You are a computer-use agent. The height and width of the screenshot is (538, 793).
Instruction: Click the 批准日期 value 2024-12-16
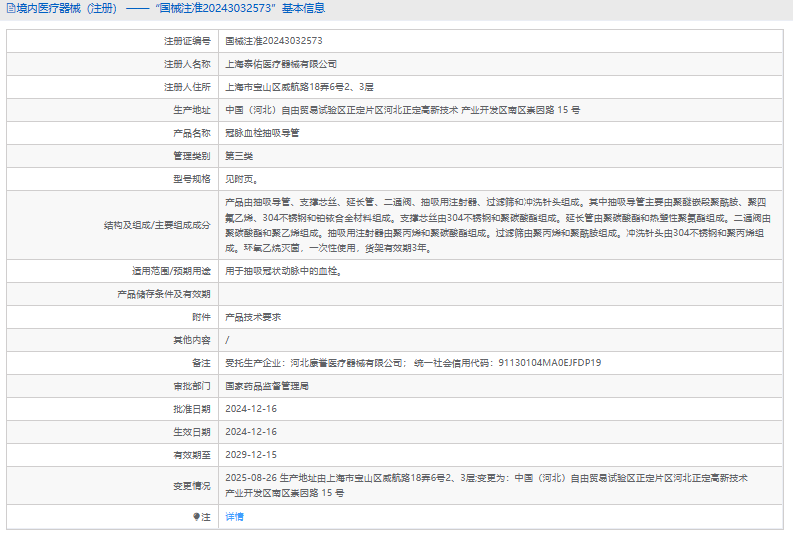coord(251,408)
